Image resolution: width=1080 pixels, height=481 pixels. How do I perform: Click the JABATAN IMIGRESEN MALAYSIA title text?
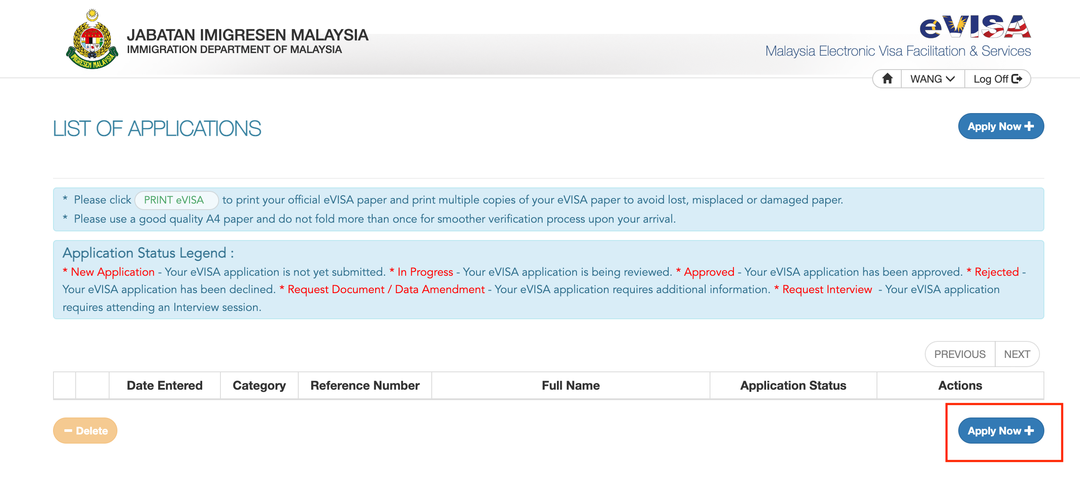tap(247, 35)
